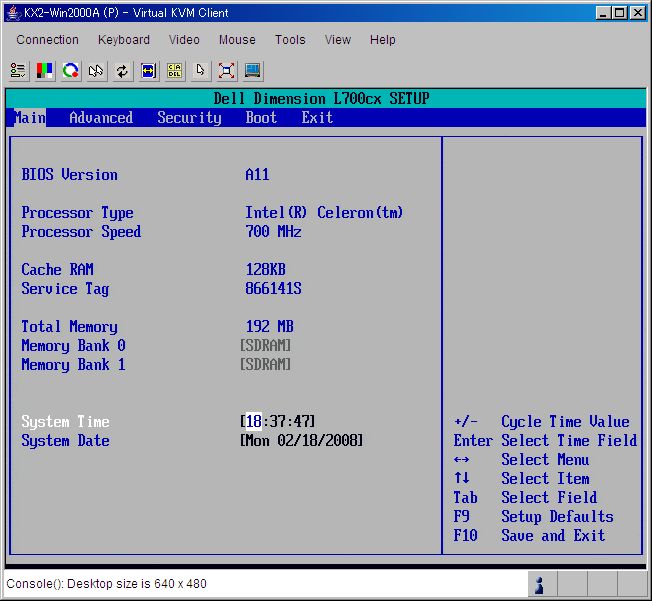
Task: Open the connection properties toolbar icon
Action: pos(18,71)
